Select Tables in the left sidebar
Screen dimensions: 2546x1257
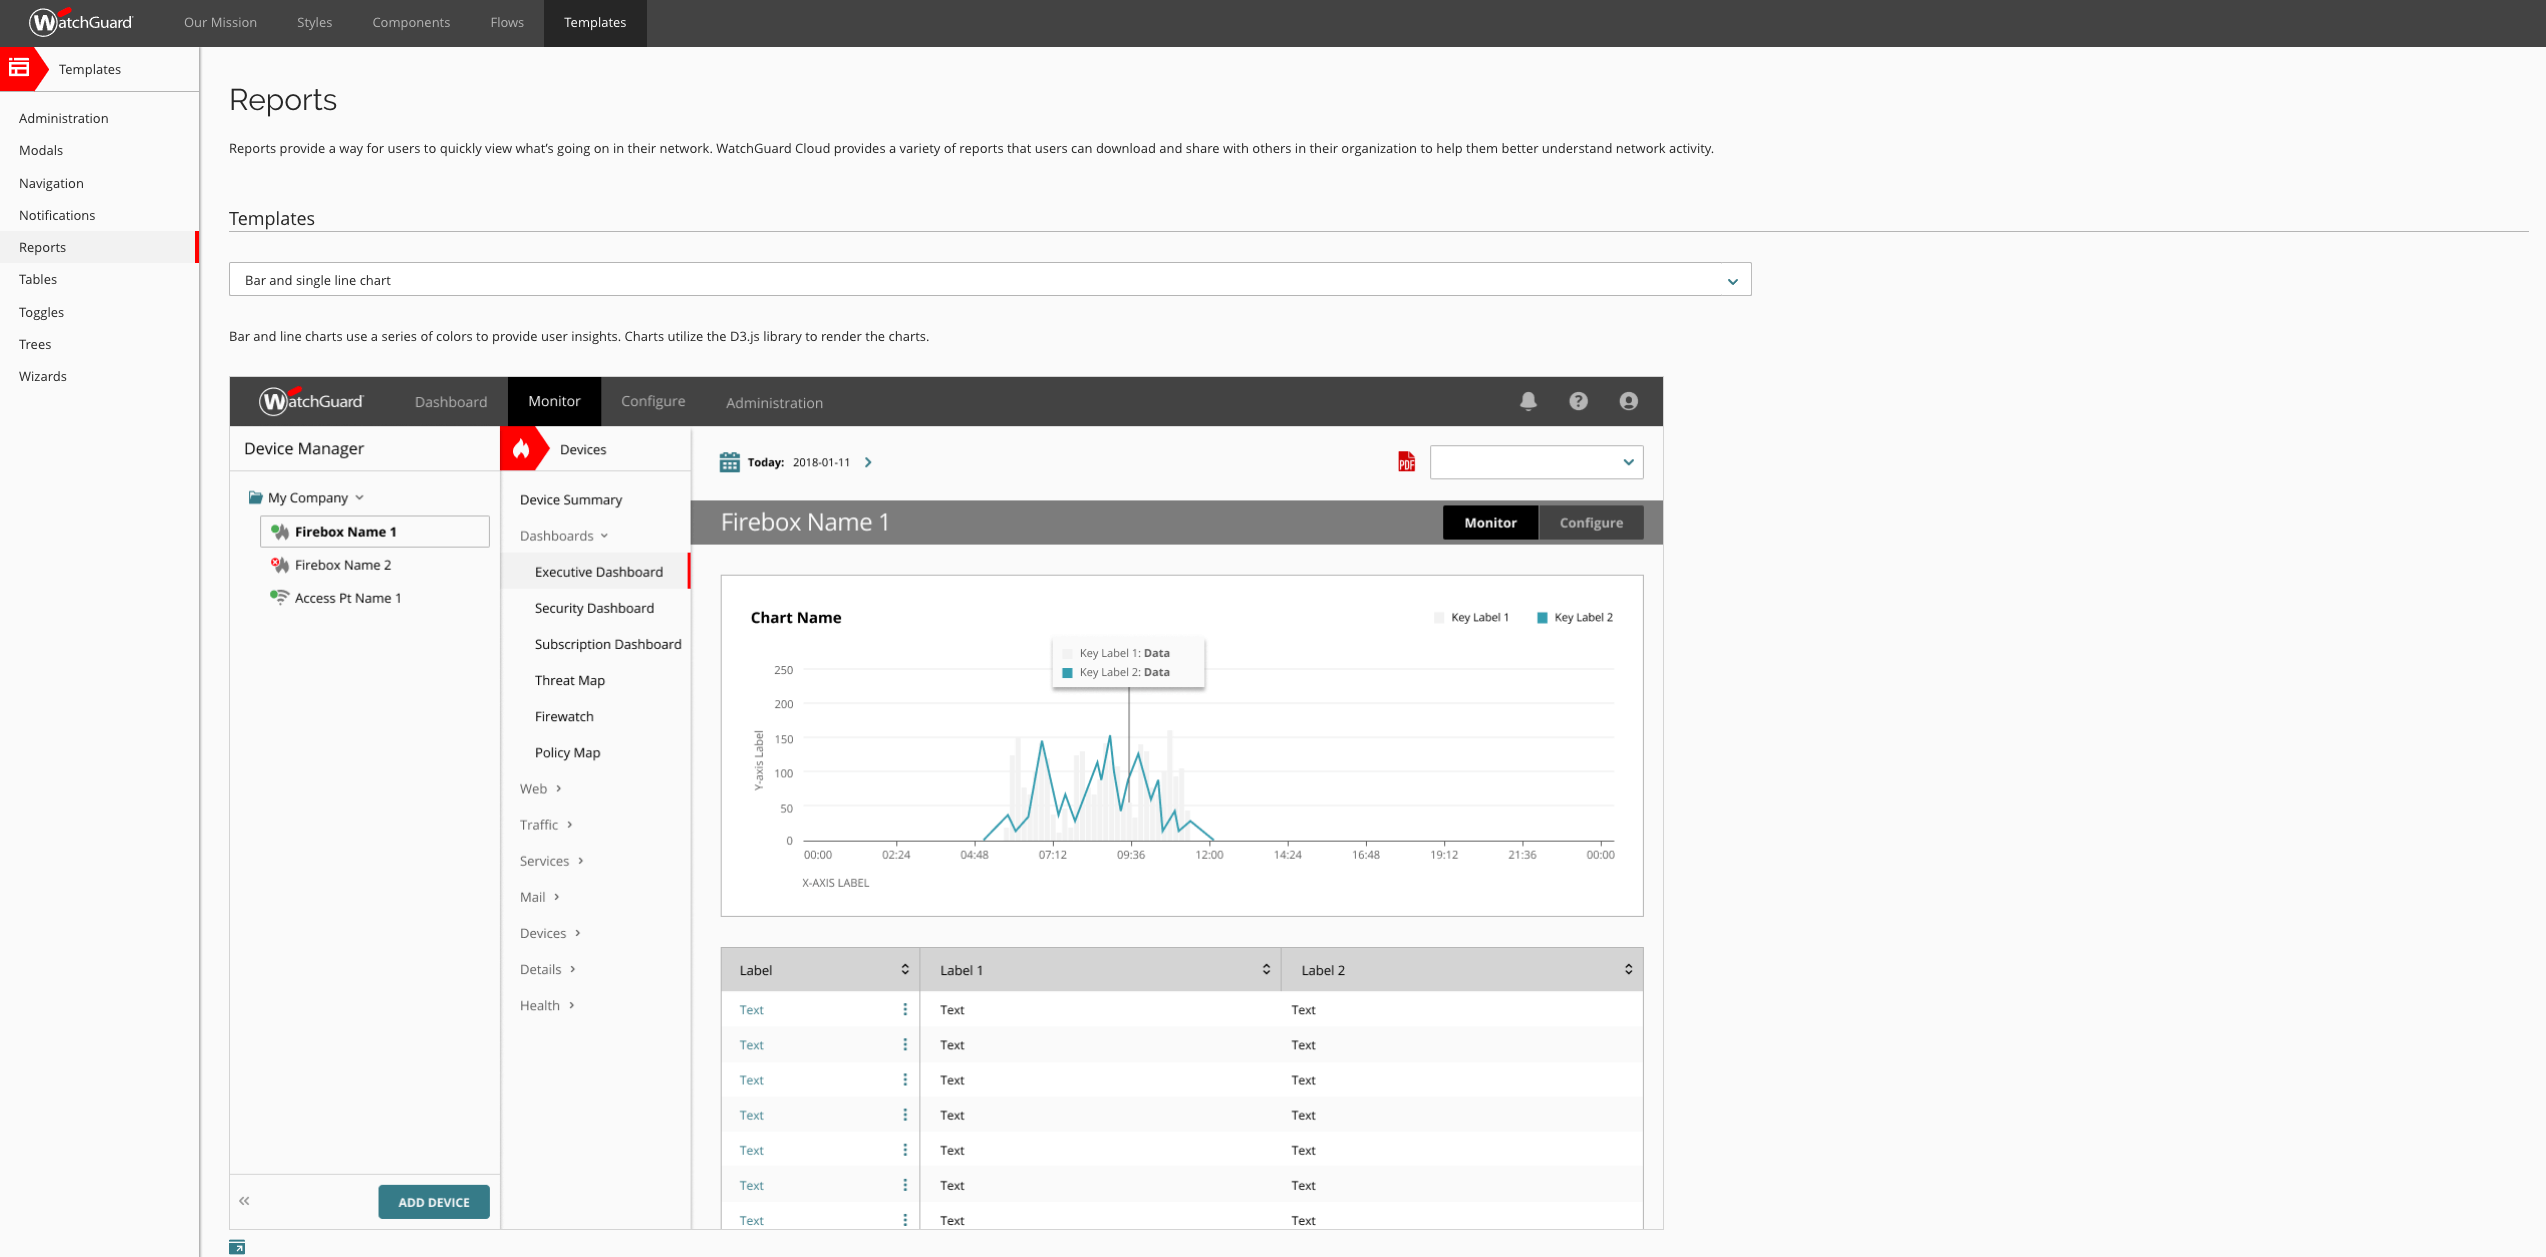point(38,279)
